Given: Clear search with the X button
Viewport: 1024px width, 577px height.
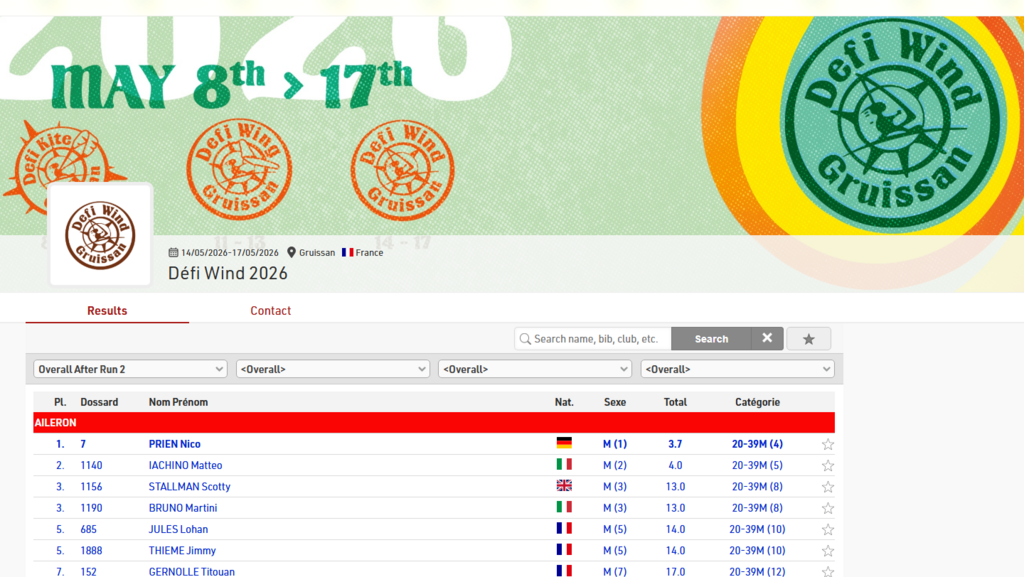Looking at the screenshot, I should point(767,339).
